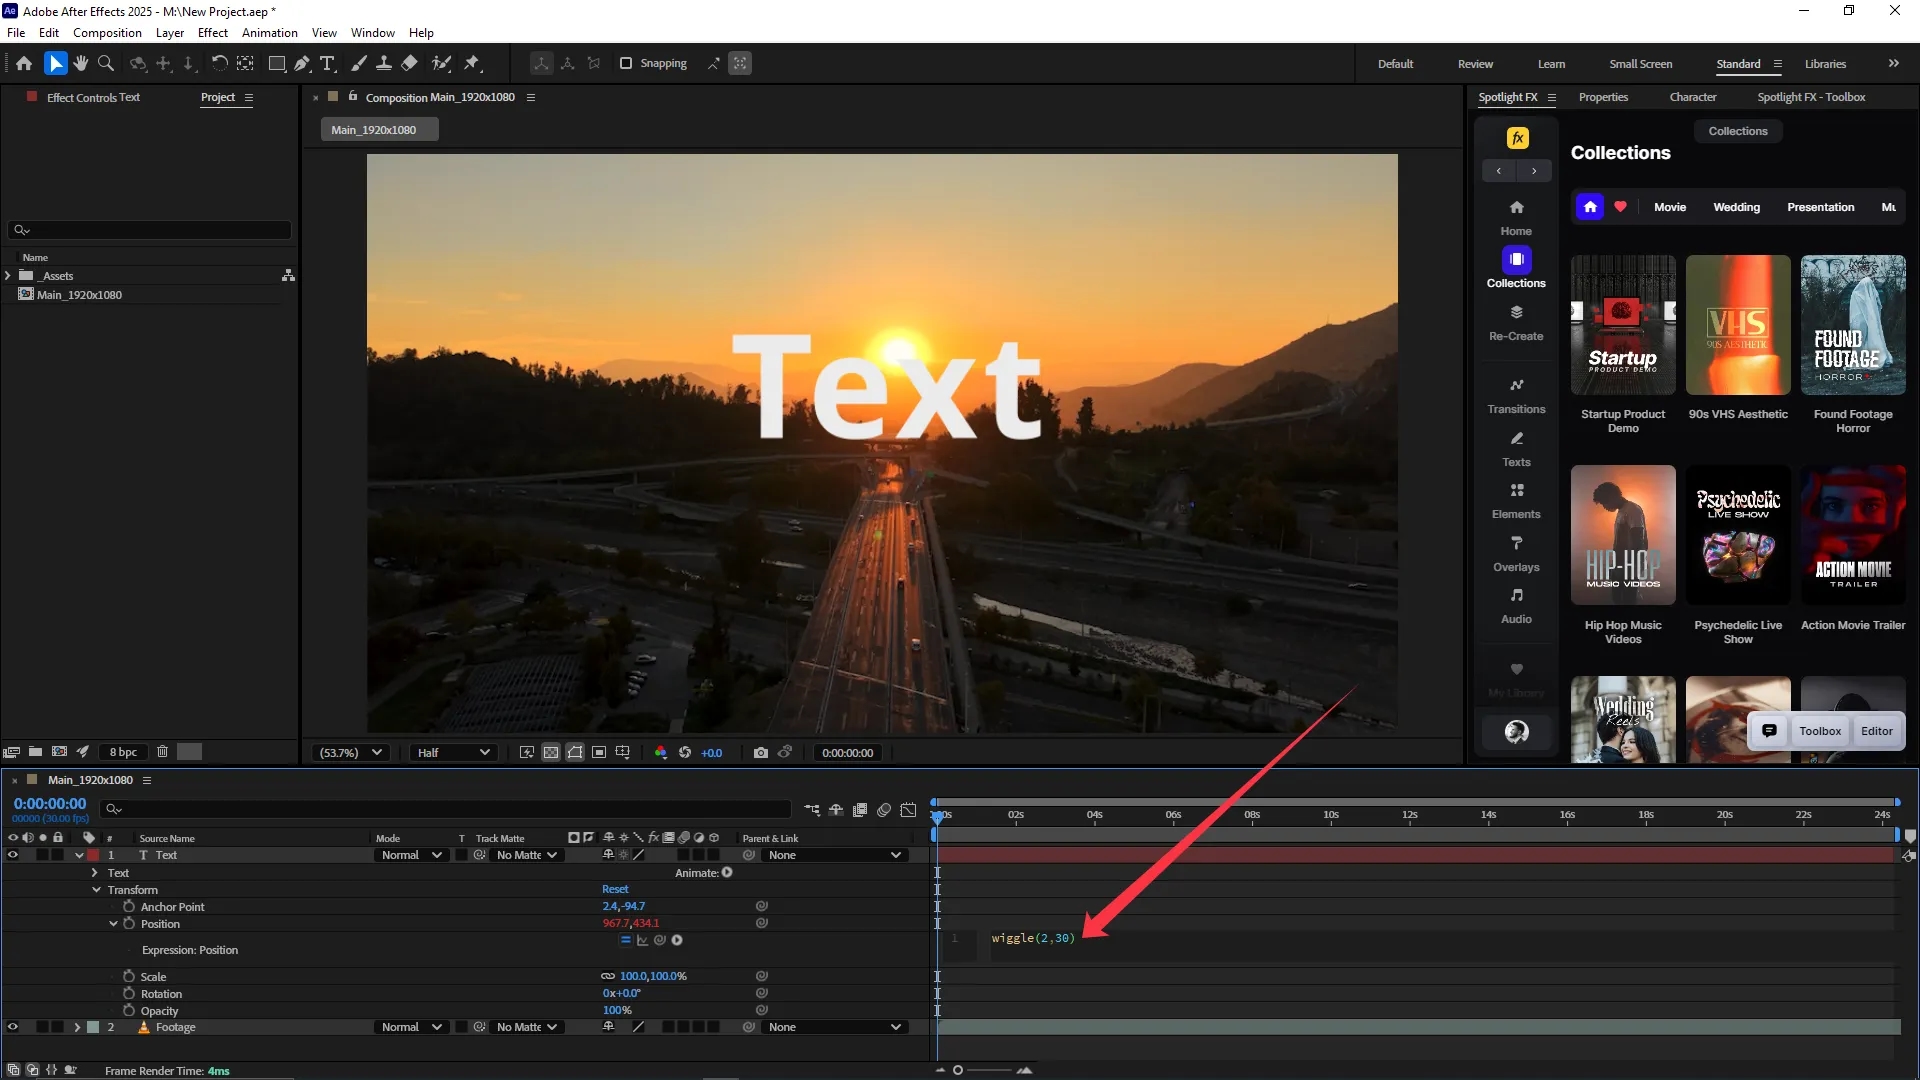The height and width of the screenshot is (1080, 1920).
Task: Choose the Horizontal Type tool
Action: (x=327, y=63)
